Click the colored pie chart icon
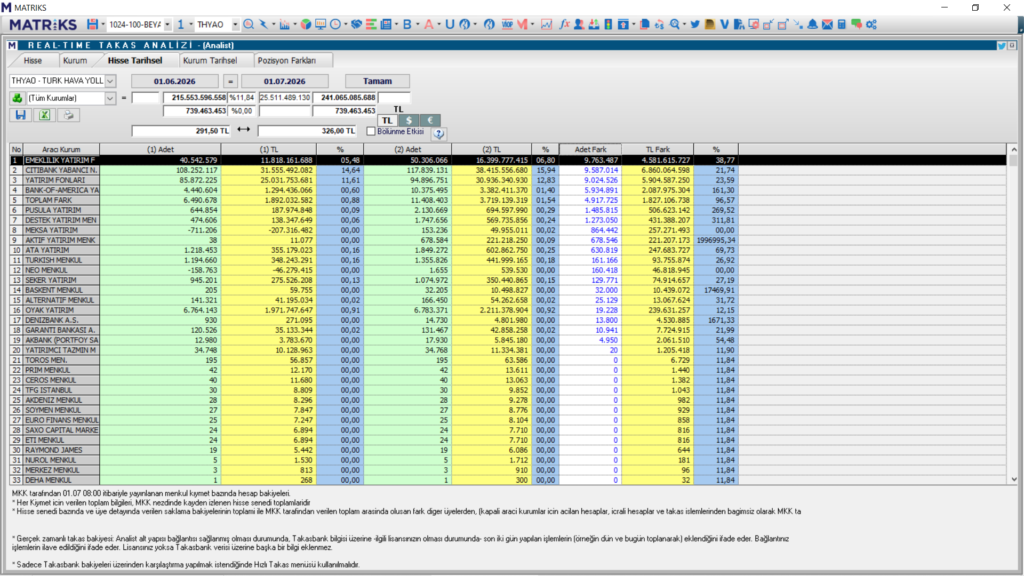 pos(306,24)
